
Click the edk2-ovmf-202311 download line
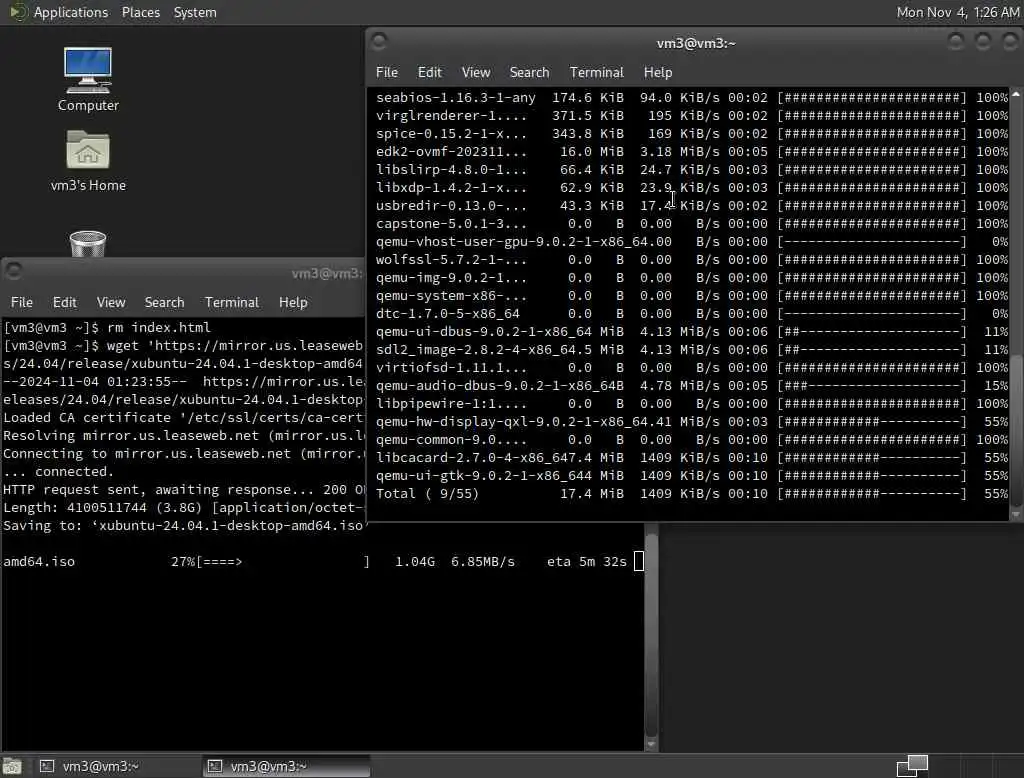(692, 152)
